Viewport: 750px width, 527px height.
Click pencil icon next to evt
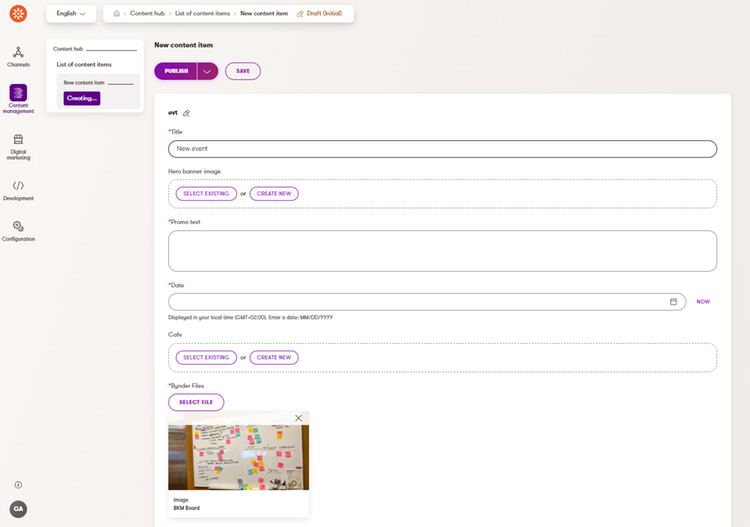187,113
